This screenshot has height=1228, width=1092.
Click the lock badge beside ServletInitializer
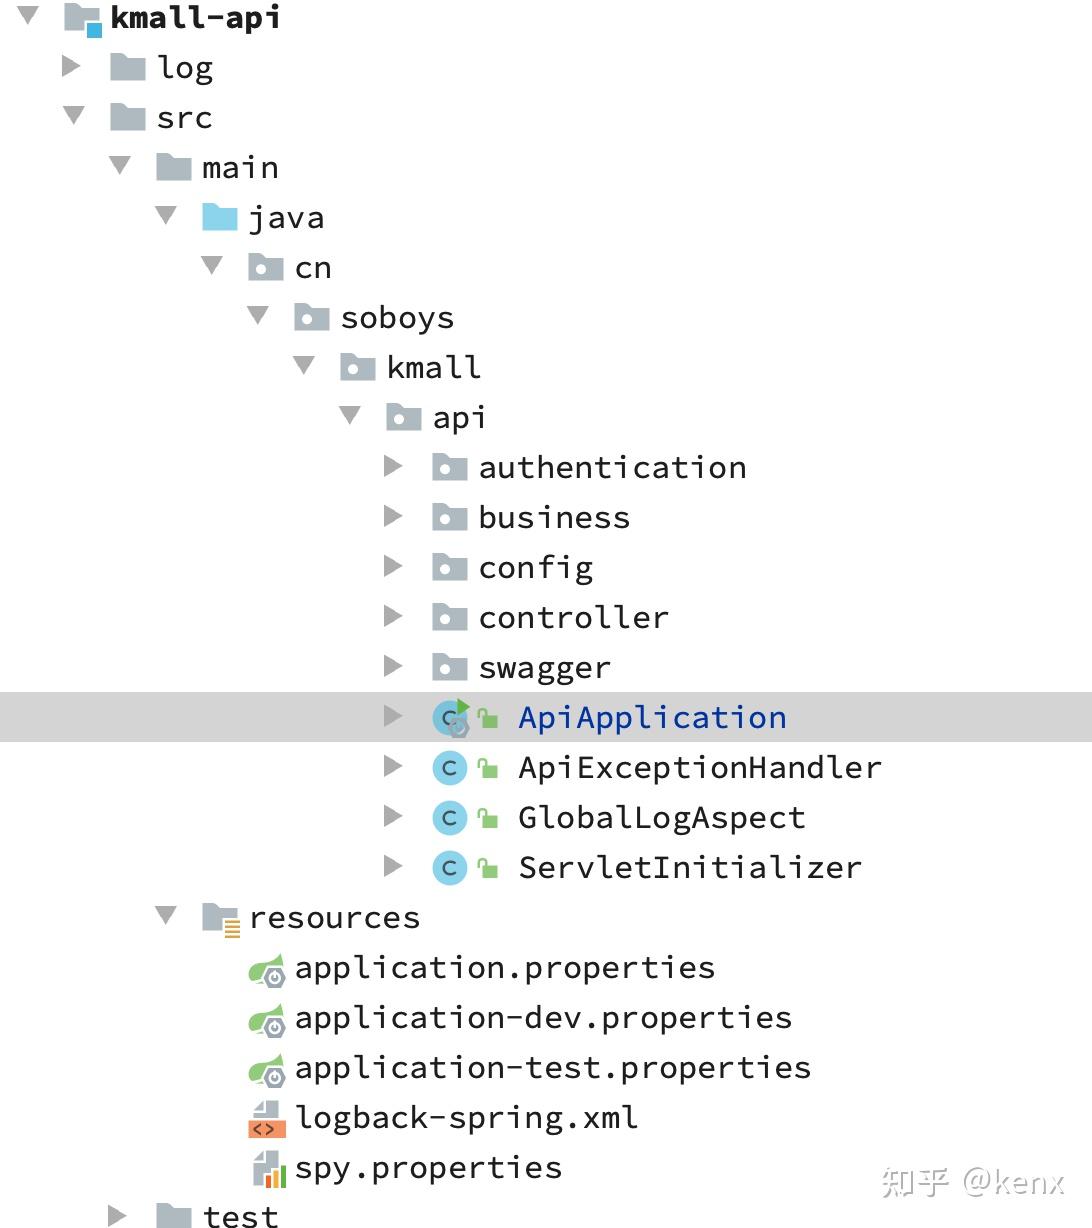(488, 867)
